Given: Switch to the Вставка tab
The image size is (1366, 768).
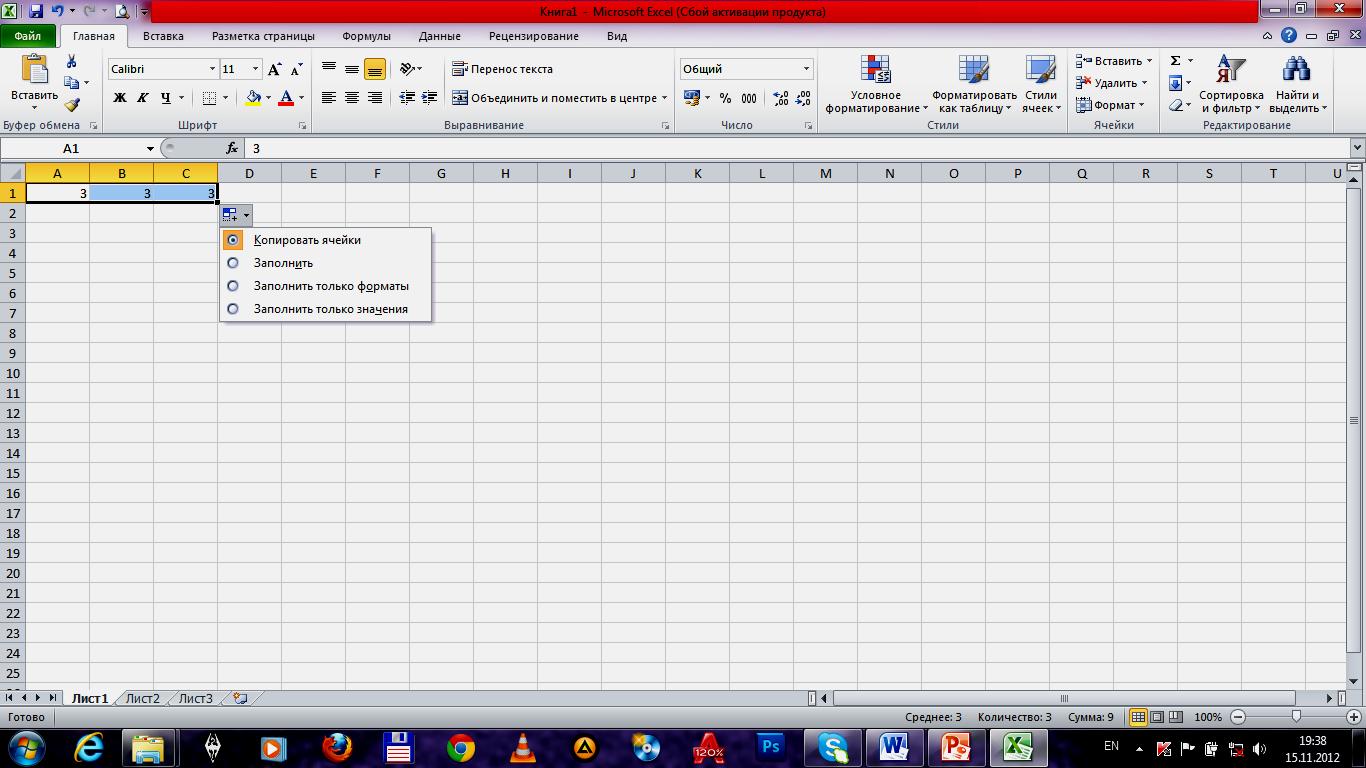Looking at the screenshot, I should click(x=163, y=36).
